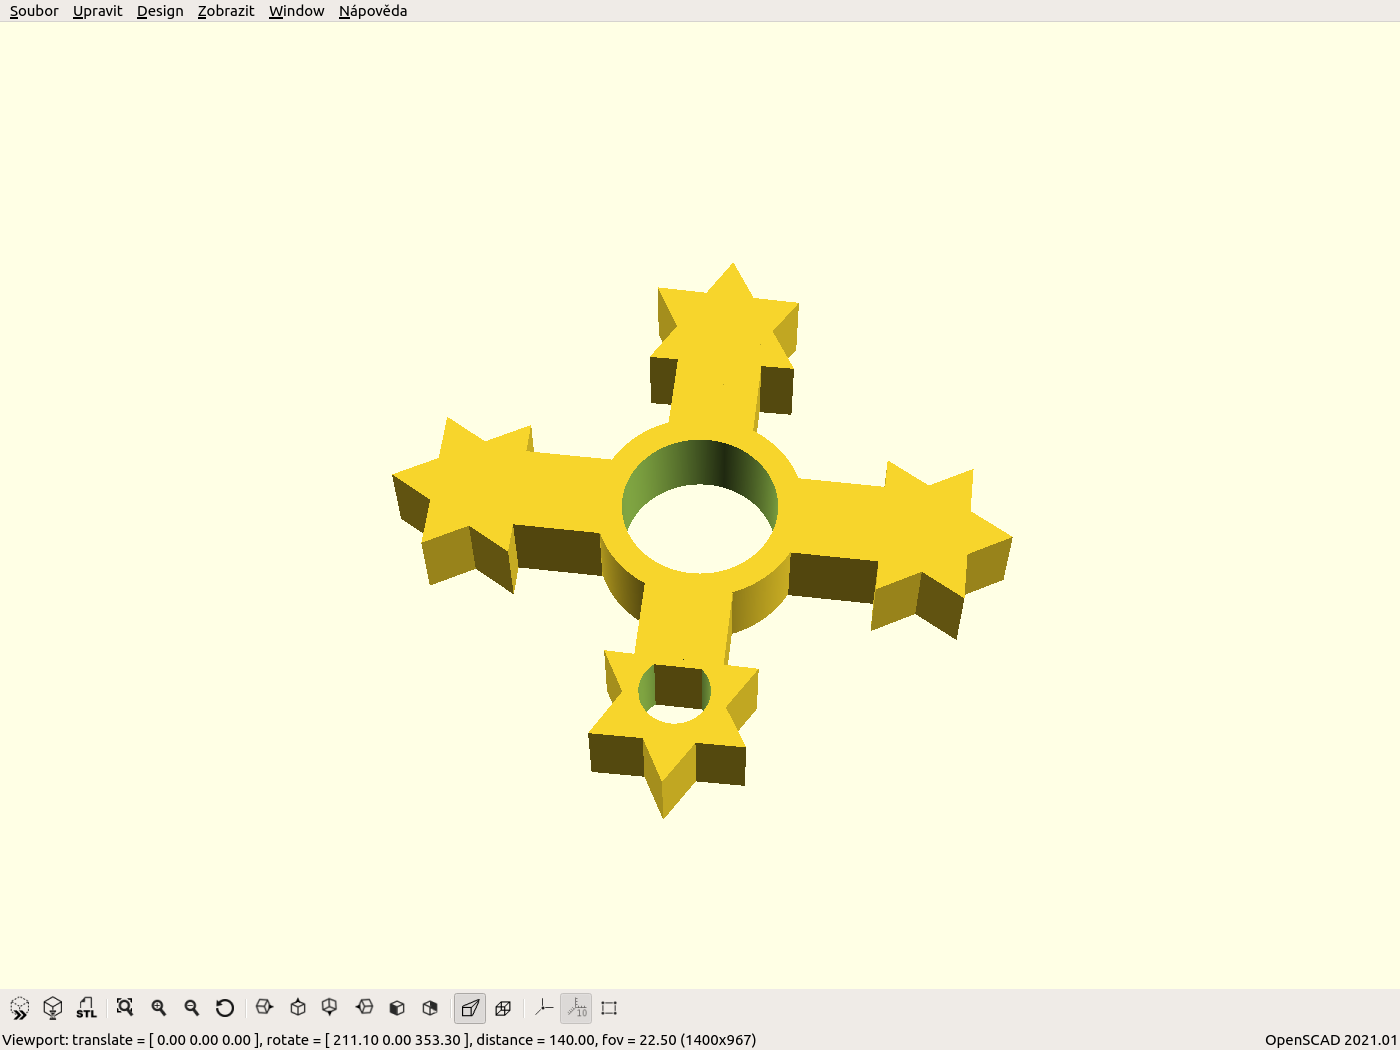Switch to Left view cube icon

point(365,1008)
